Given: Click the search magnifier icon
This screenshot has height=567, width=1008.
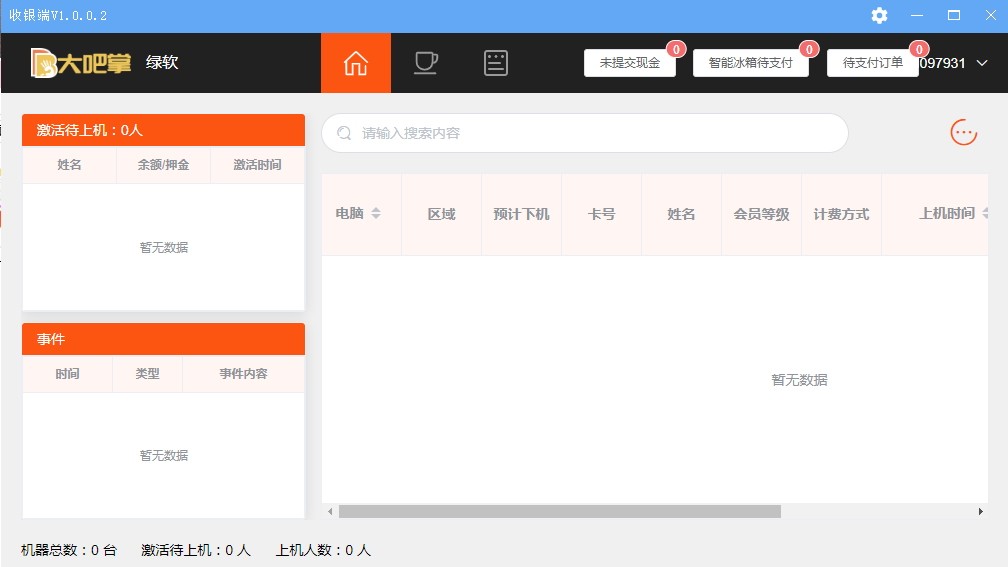Looking at the screenshot, I should pyautogui.click(x=345, y=133).
